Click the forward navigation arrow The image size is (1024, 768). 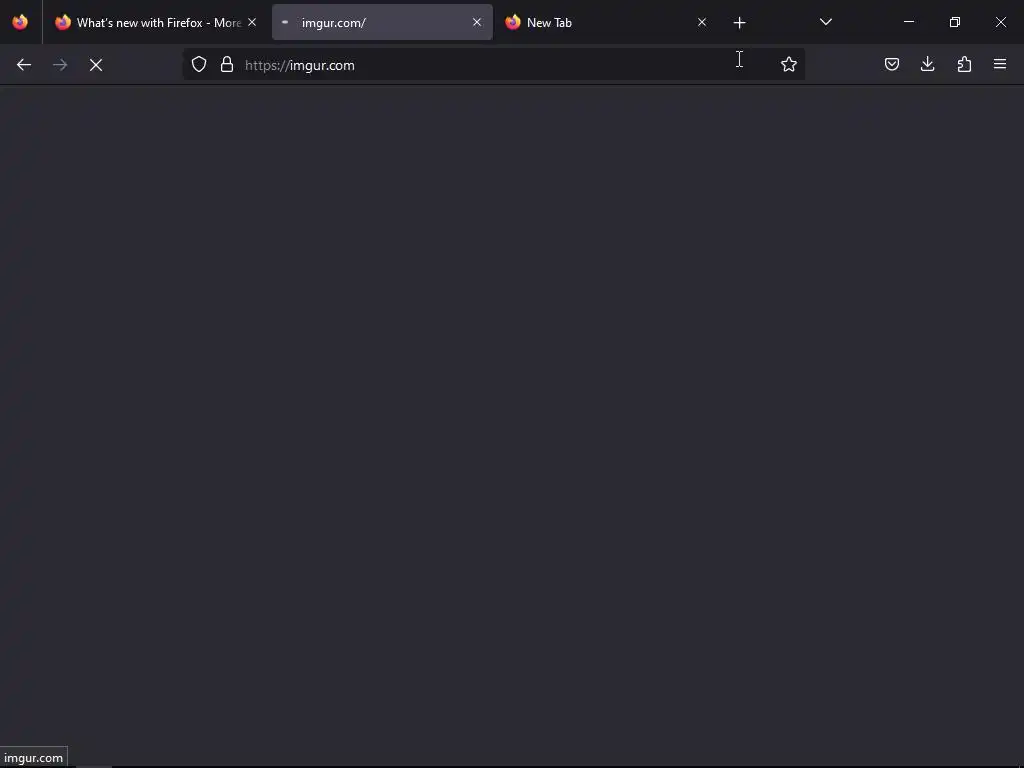tap(60, 65)
